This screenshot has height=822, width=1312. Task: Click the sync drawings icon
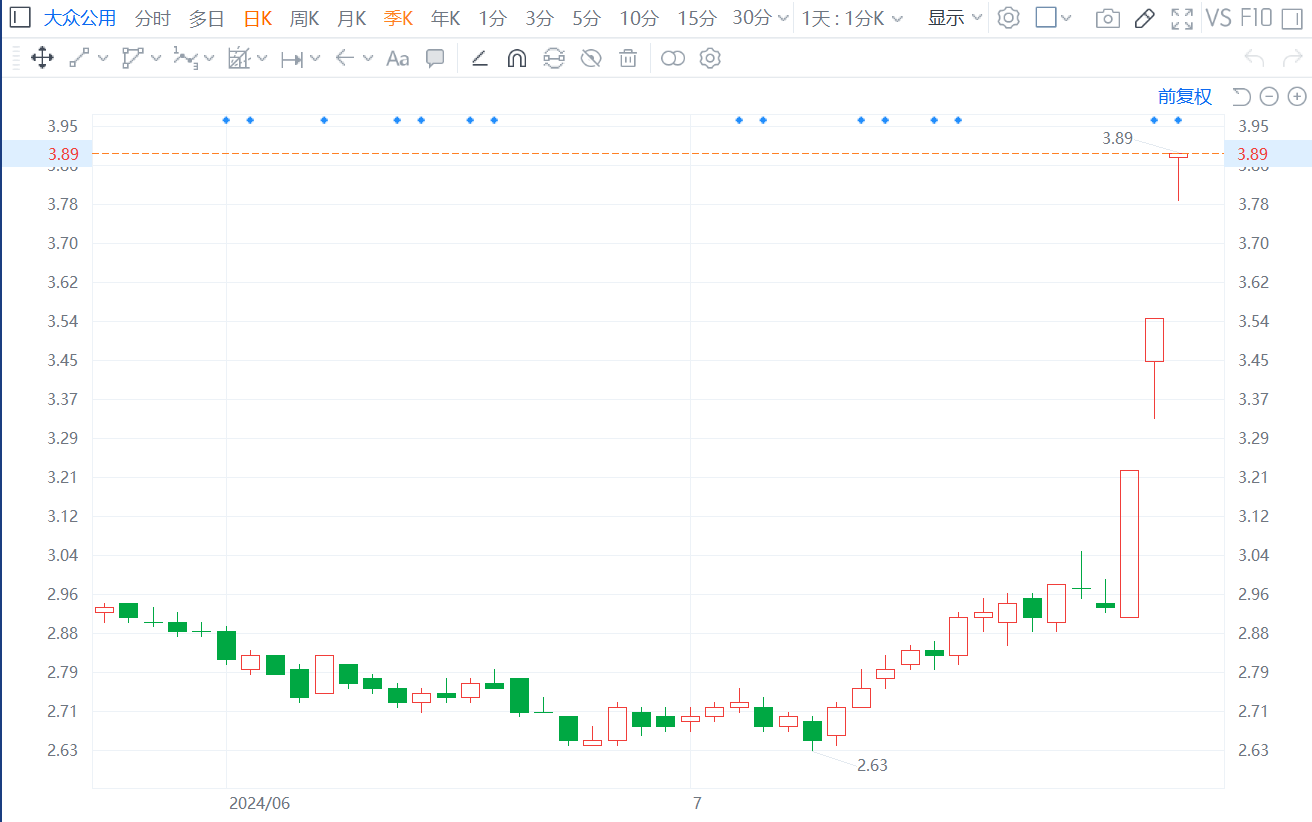[553, 58]
